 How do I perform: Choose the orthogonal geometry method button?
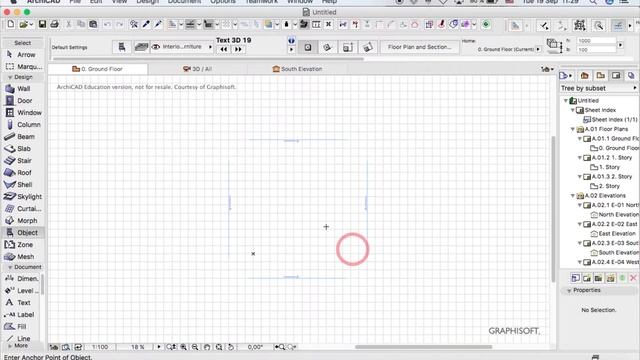coord(308,47)
